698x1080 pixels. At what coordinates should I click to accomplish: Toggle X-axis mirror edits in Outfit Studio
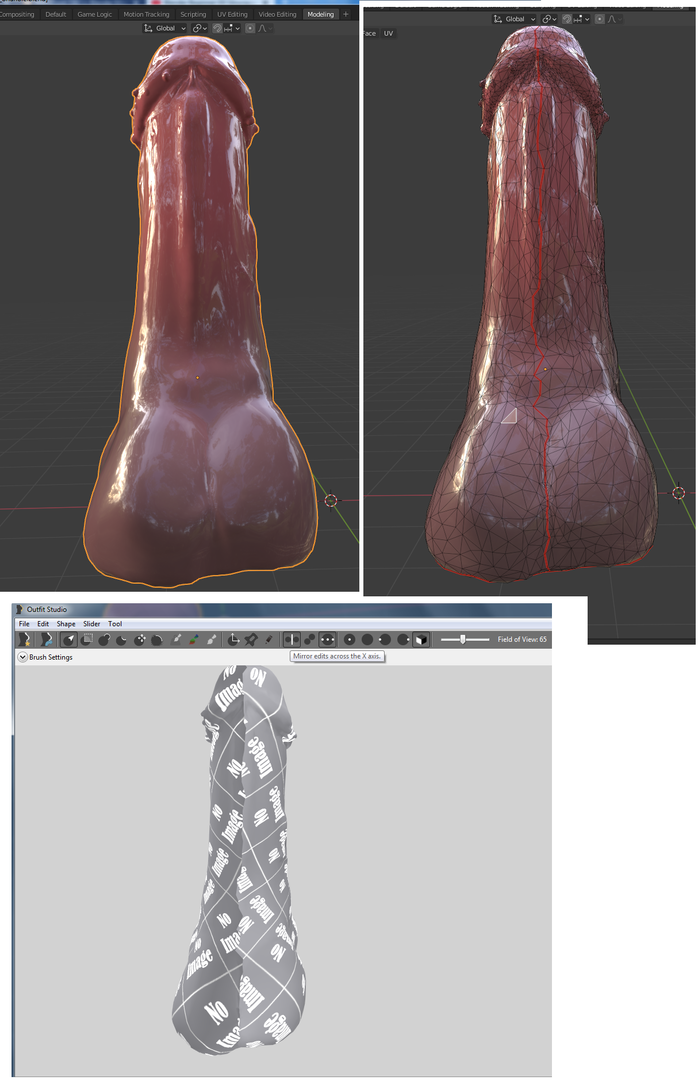coord(292,640)
